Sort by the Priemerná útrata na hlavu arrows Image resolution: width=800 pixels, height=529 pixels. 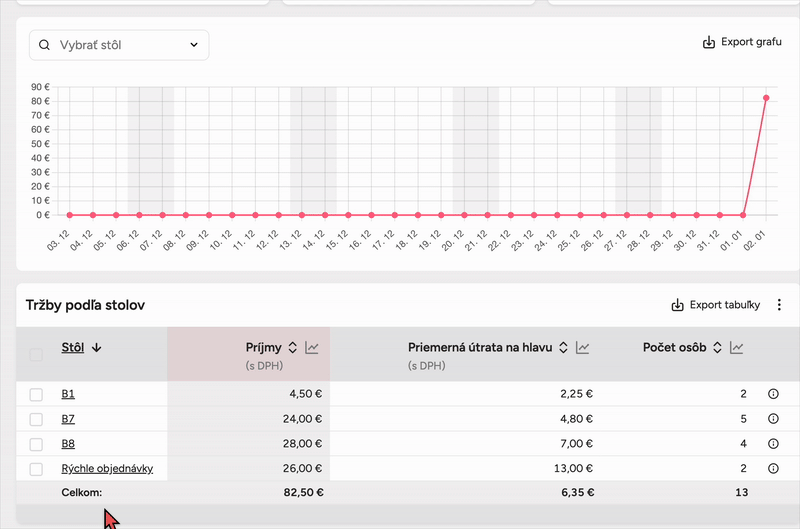563,348
